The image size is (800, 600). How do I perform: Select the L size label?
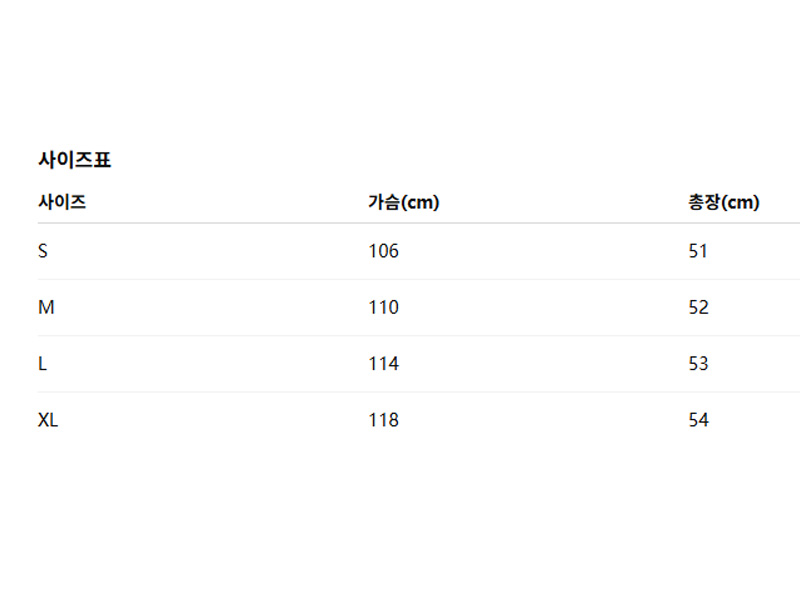point(43,364)
